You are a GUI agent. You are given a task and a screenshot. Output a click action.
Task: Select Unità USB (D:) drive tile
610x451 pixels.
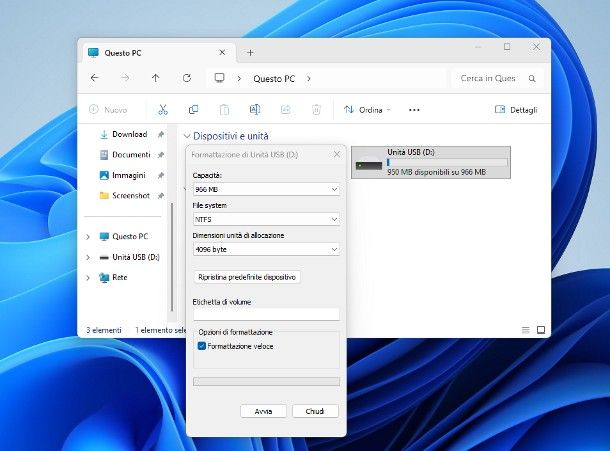click(431, 162)
